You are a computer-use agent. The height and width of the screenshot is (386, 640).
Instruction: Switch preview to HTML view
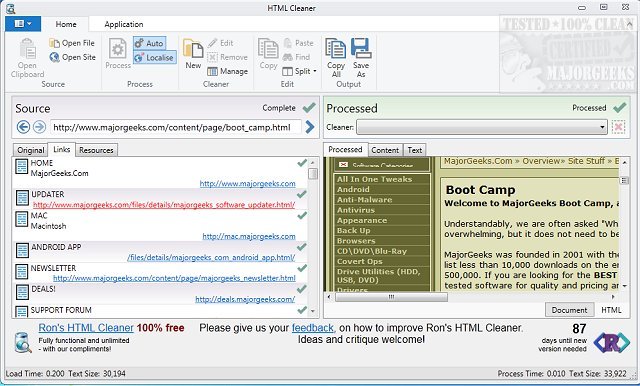611,310
